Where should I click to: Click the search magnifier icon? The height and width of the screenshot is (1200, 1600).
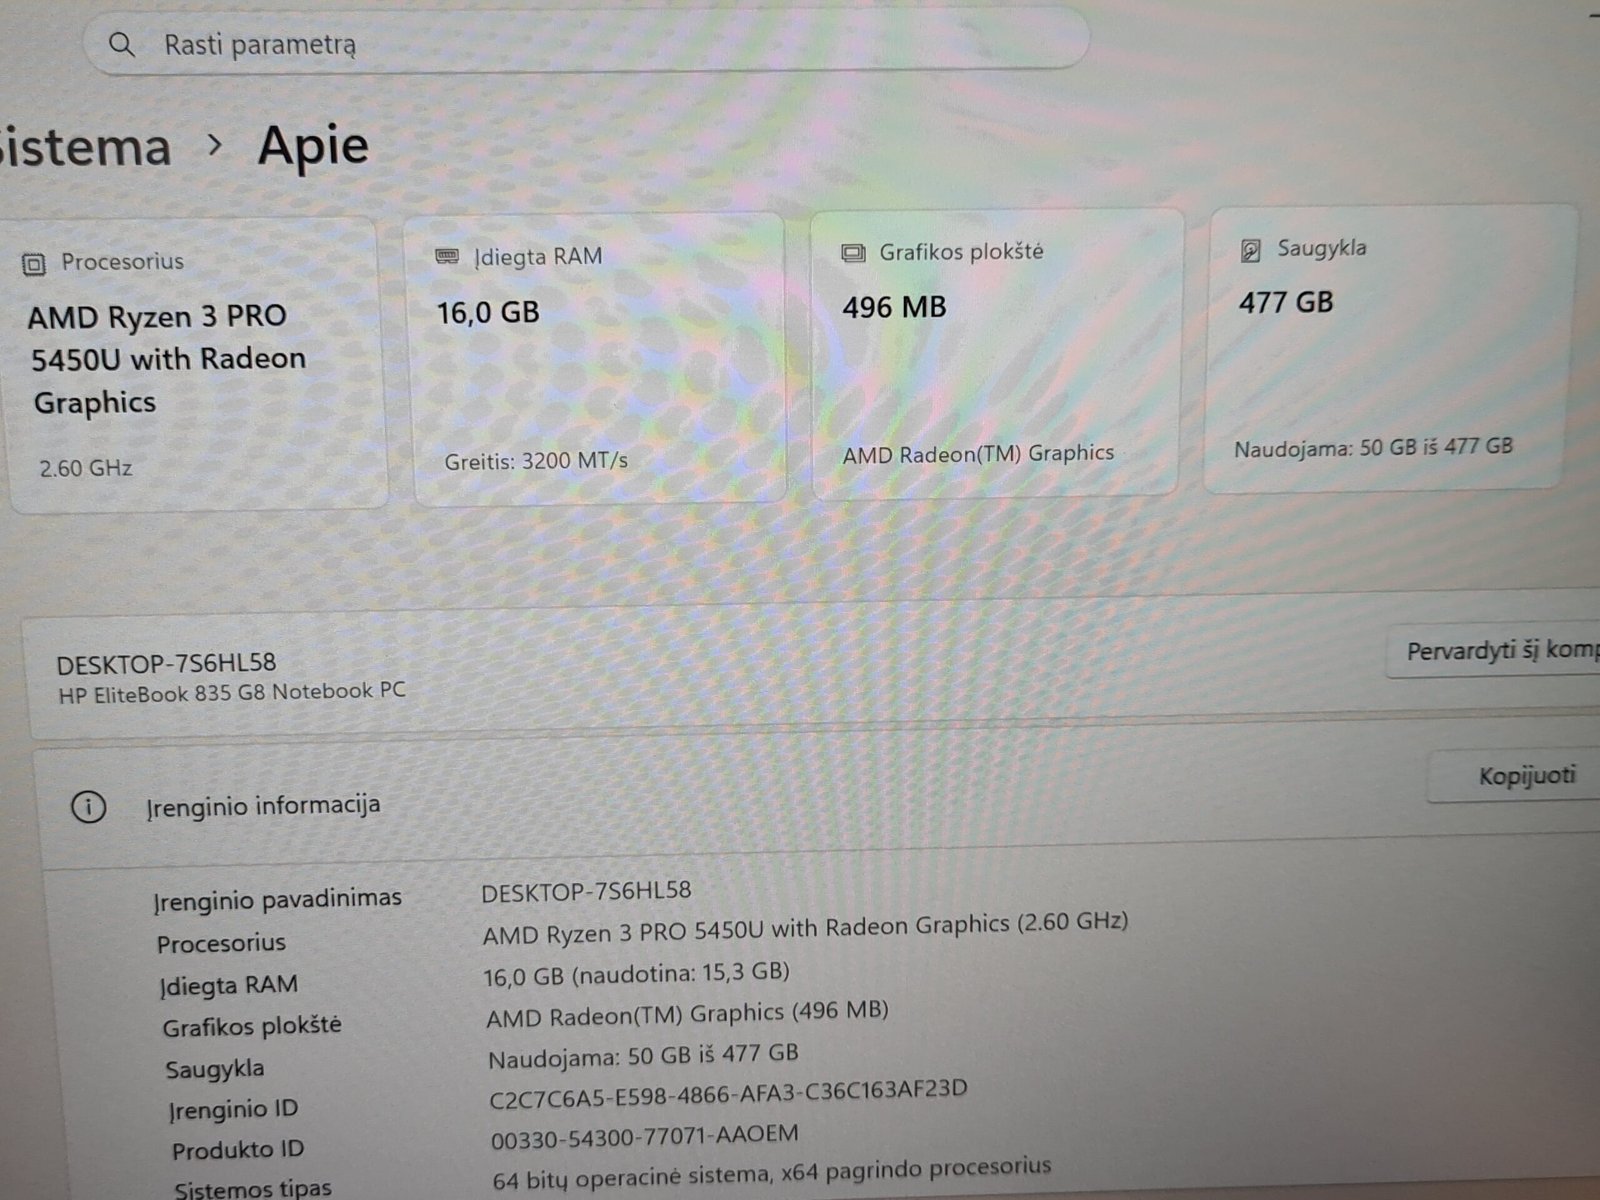(x=122, y=44)
